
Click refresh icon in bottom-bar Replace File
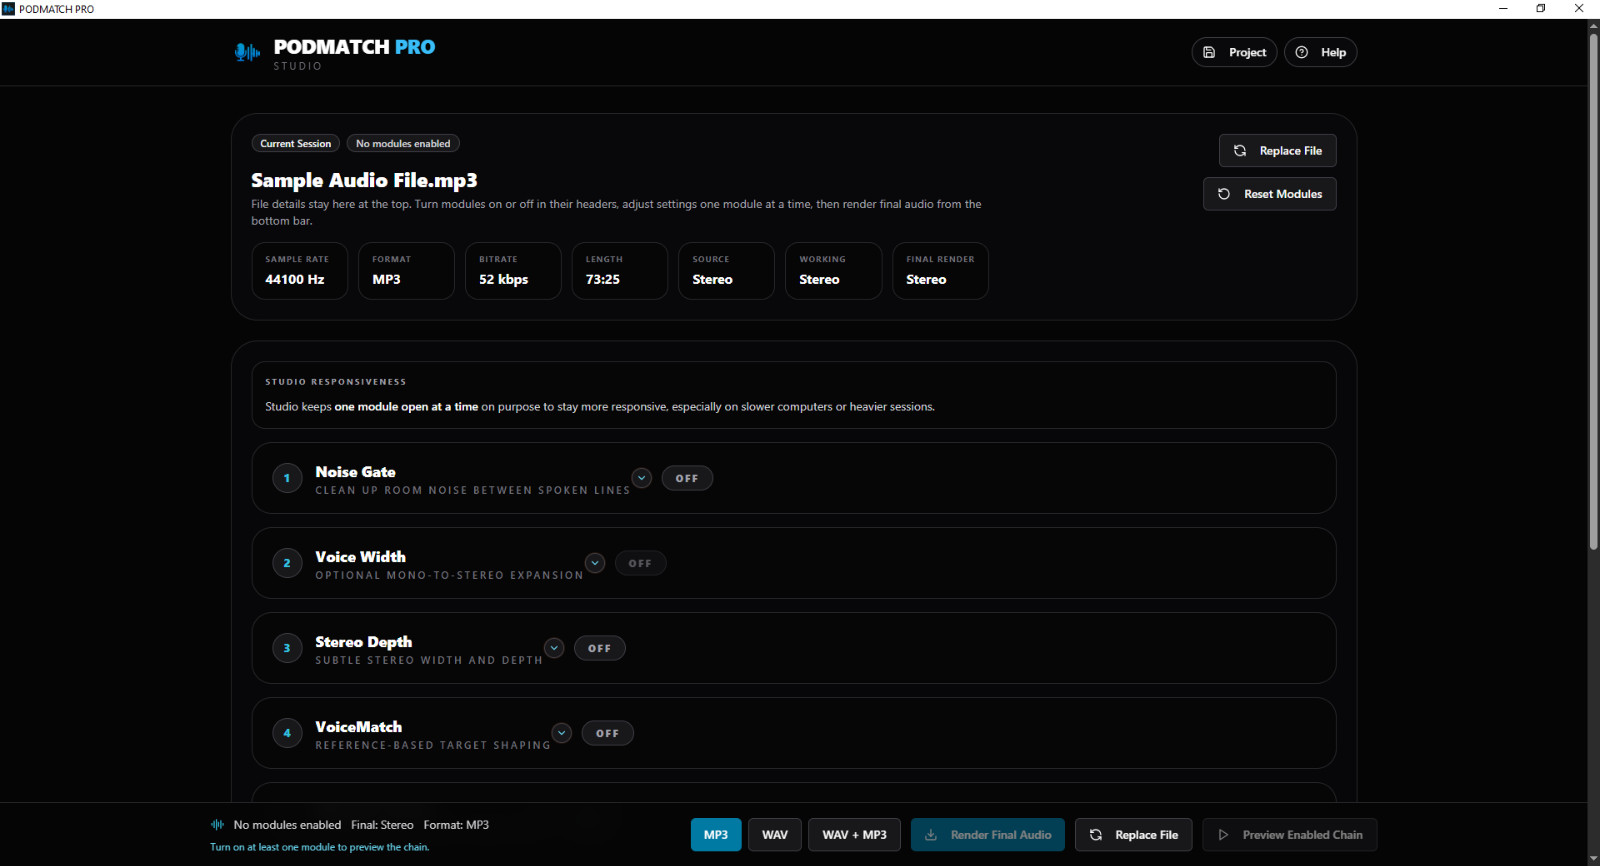coord(1096,835)
